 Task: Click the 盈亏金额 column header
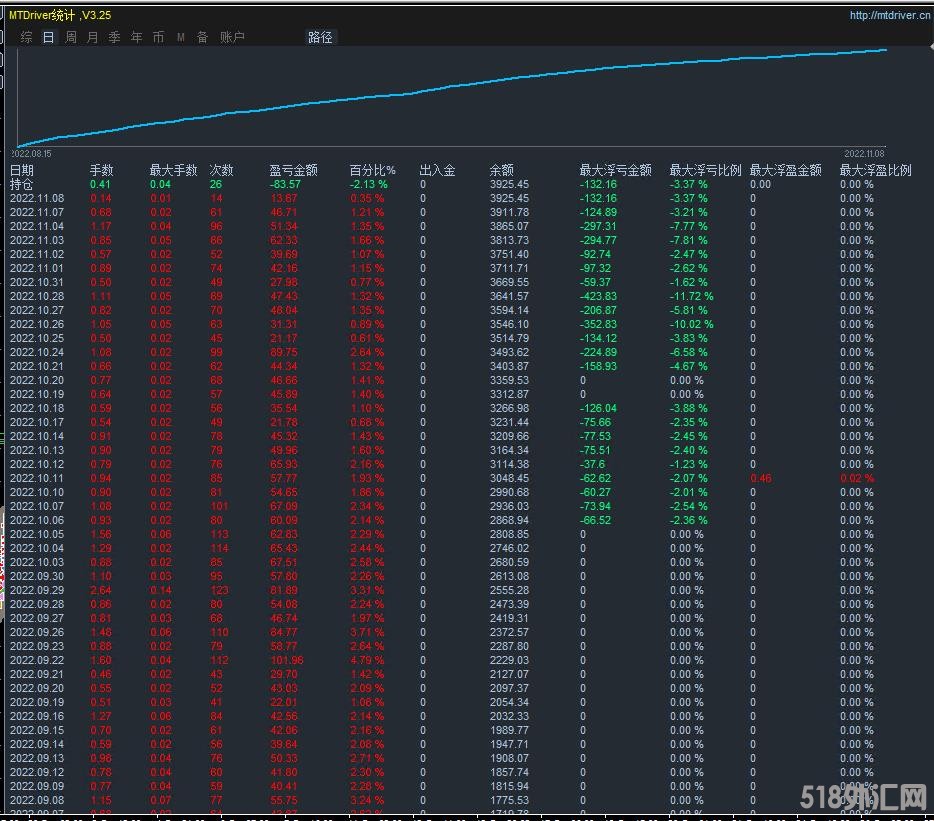click(293, 170)
